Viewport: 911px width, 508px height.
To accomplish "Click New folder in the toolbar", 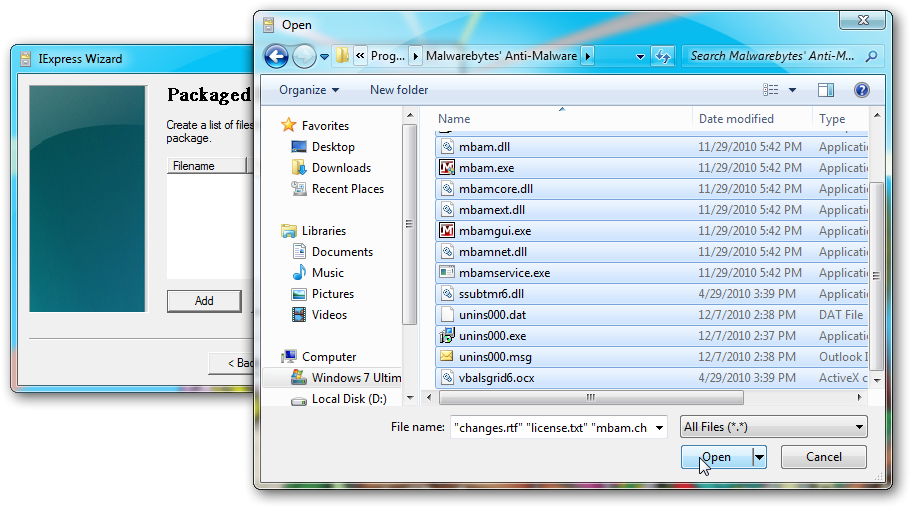I will pyautogui.click(x=399, y=90).
